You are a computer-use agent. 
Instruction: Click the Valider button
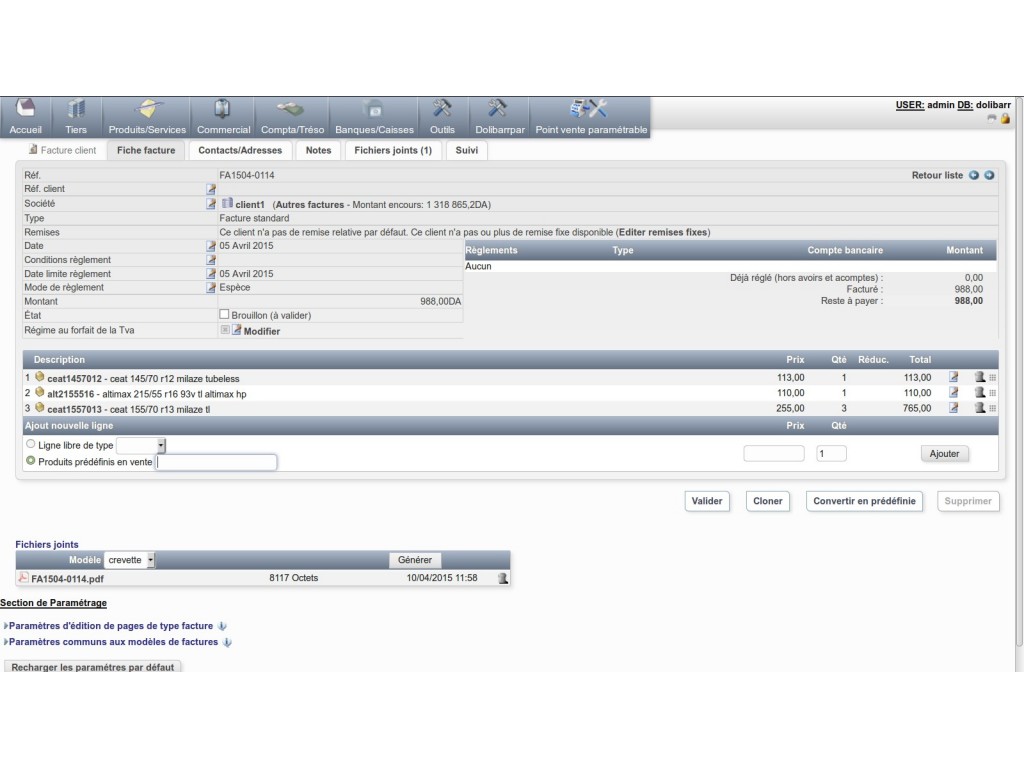tap(707, 501)
